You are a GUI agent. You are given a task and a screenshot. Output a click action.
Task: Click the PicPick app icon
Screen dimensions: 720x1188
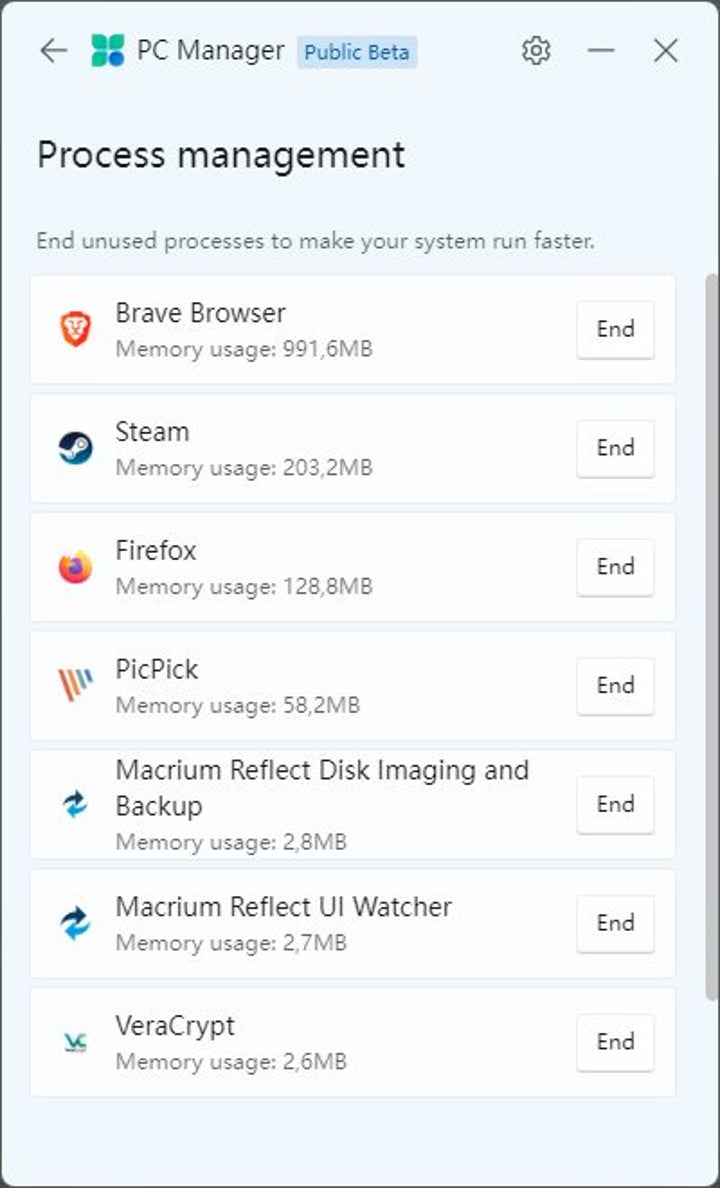click(x=75, y=686)
